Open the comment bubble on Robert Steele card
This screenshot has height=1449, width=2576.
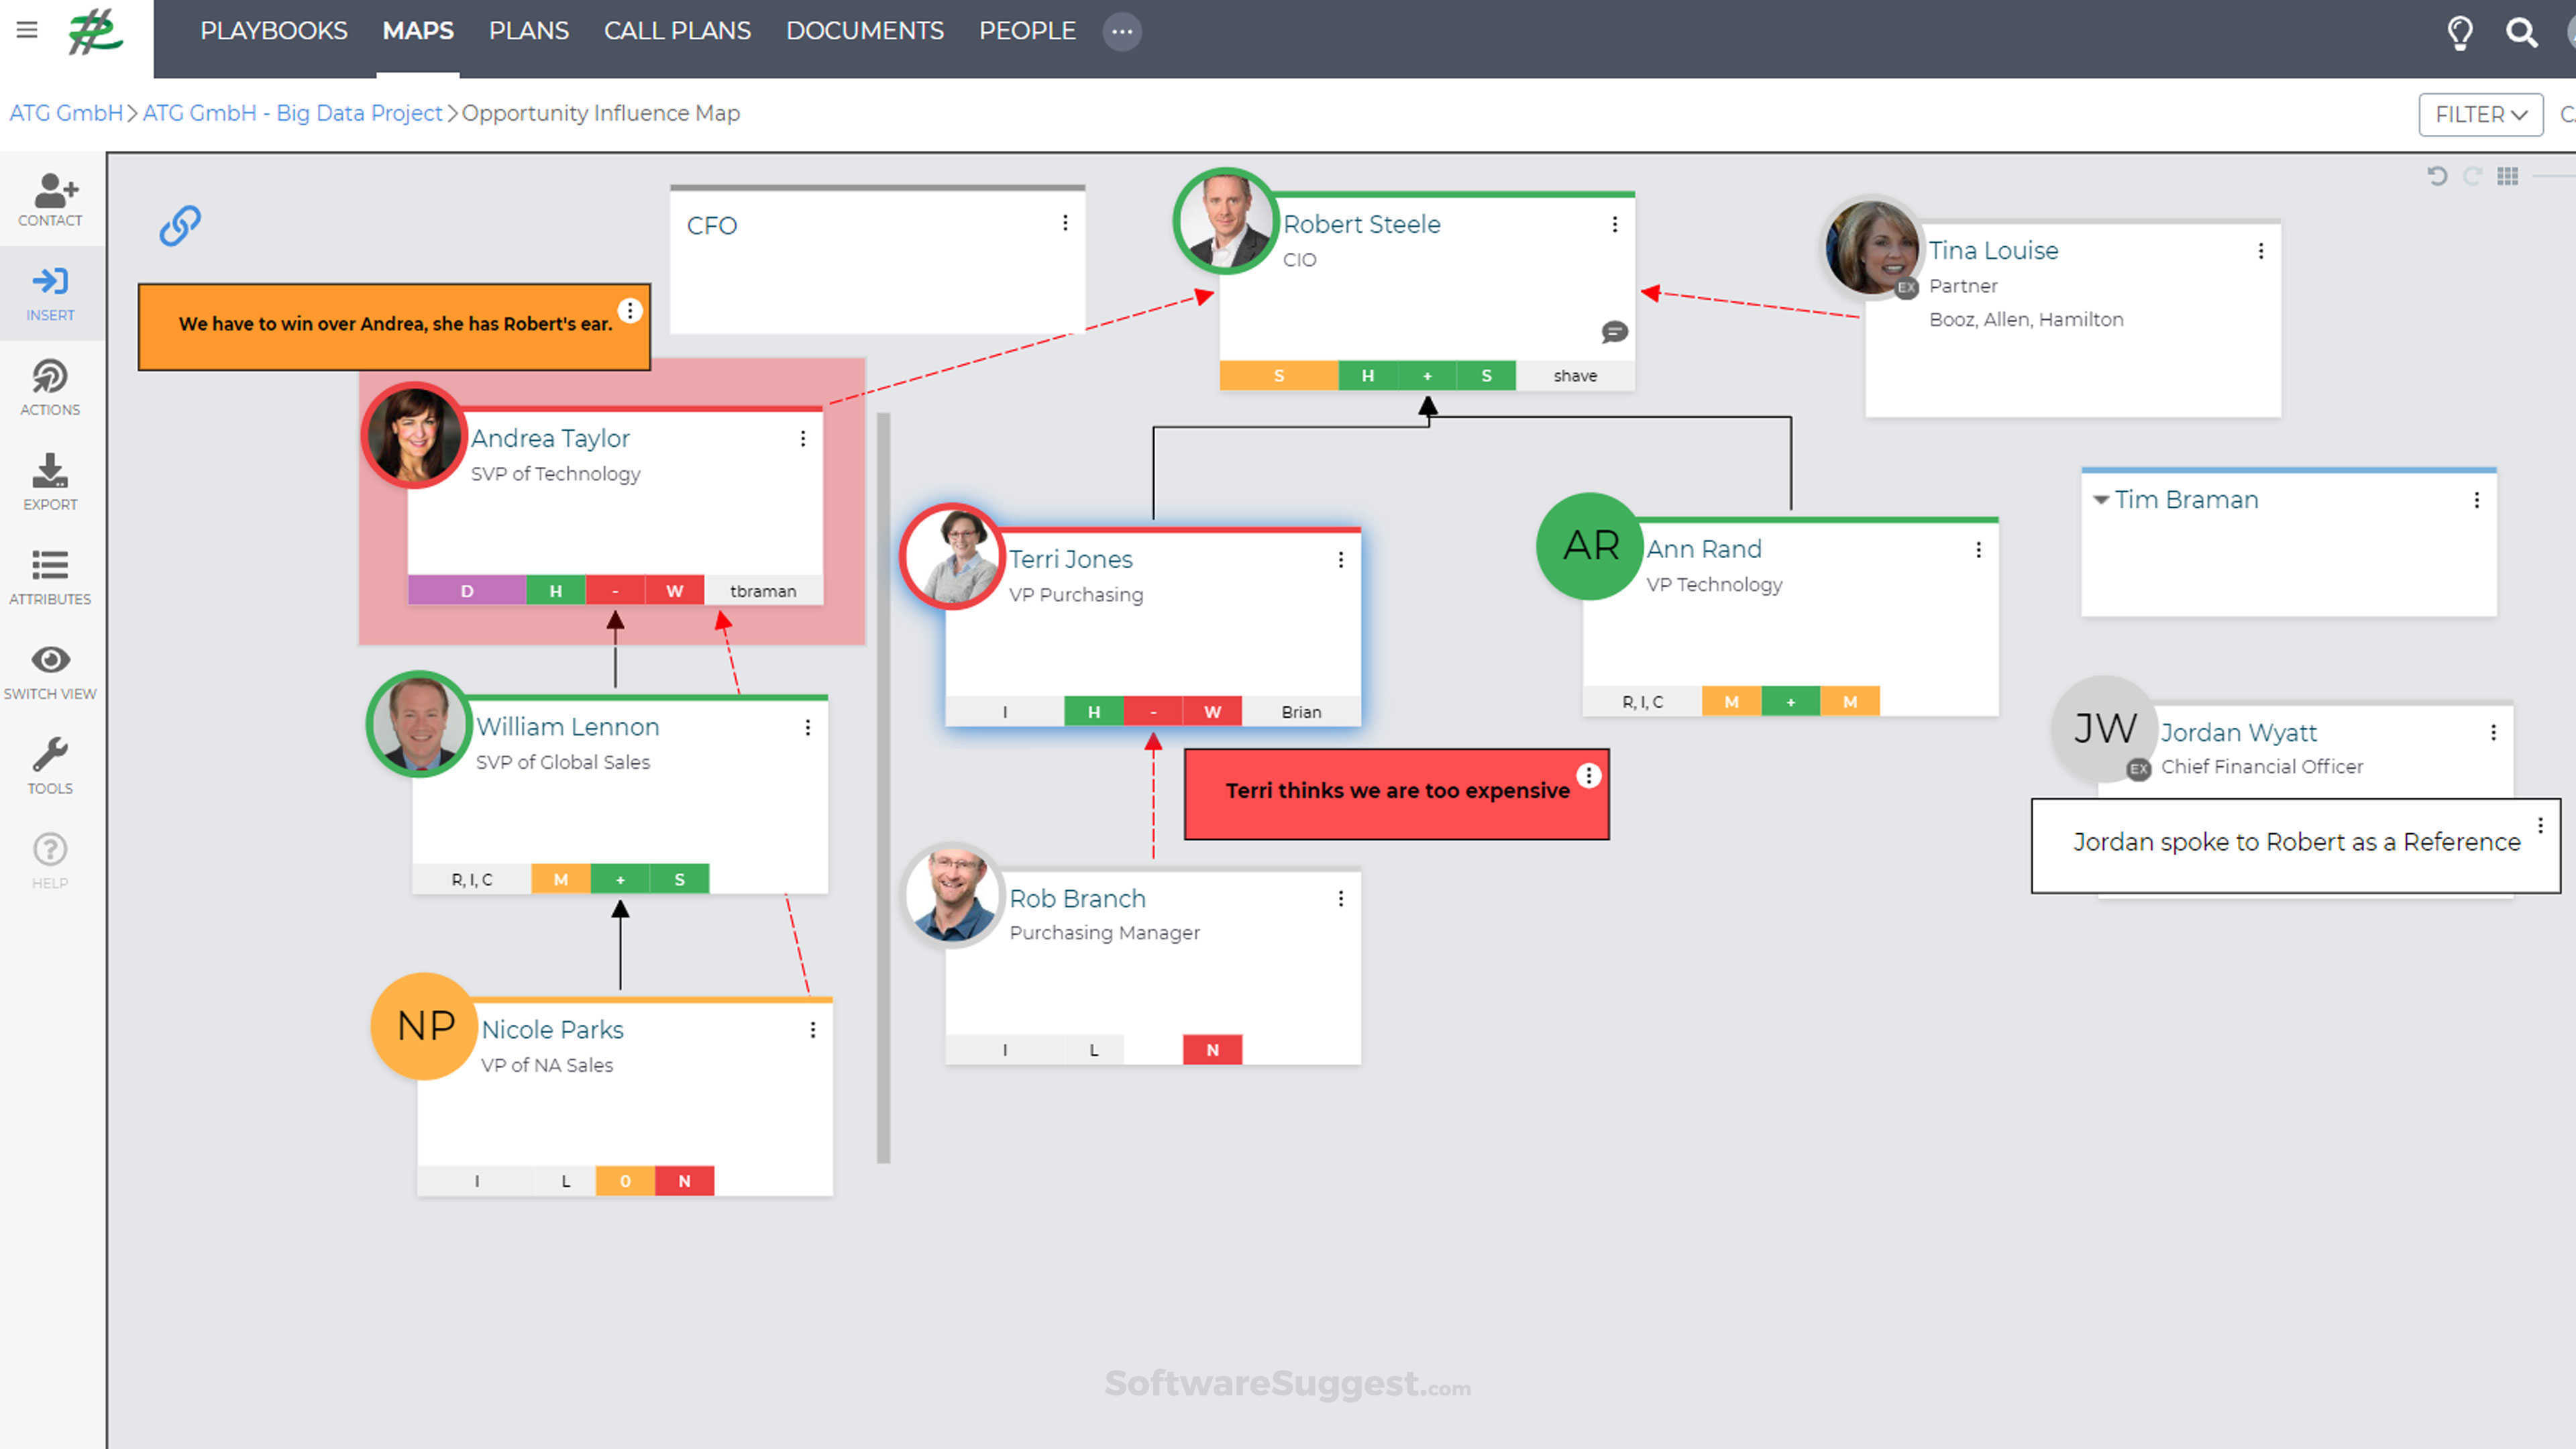(1614, 332)
